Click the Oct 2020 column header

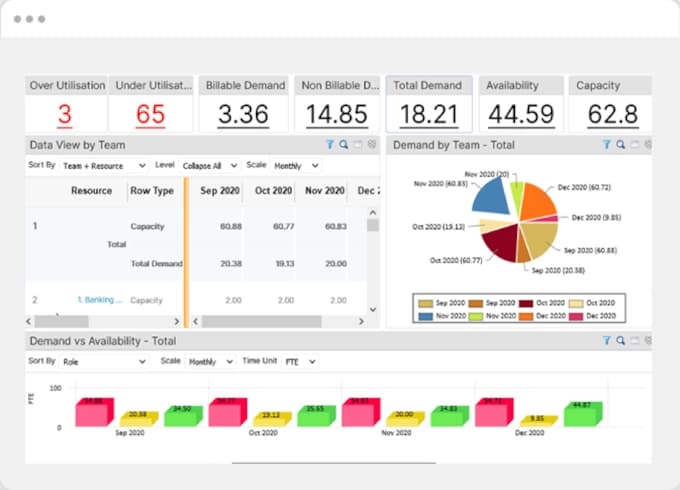coord(273,190)
